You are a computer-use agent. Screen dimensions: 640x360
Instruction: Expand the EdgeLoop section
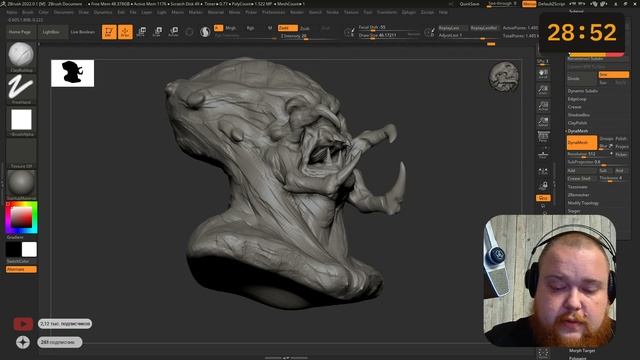tap(577, 99)
